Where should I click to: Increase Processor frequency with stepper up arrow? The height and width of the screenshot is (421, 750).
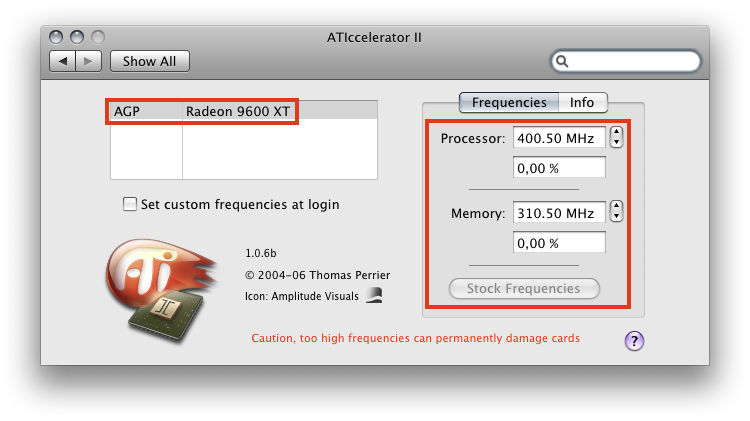617,133
